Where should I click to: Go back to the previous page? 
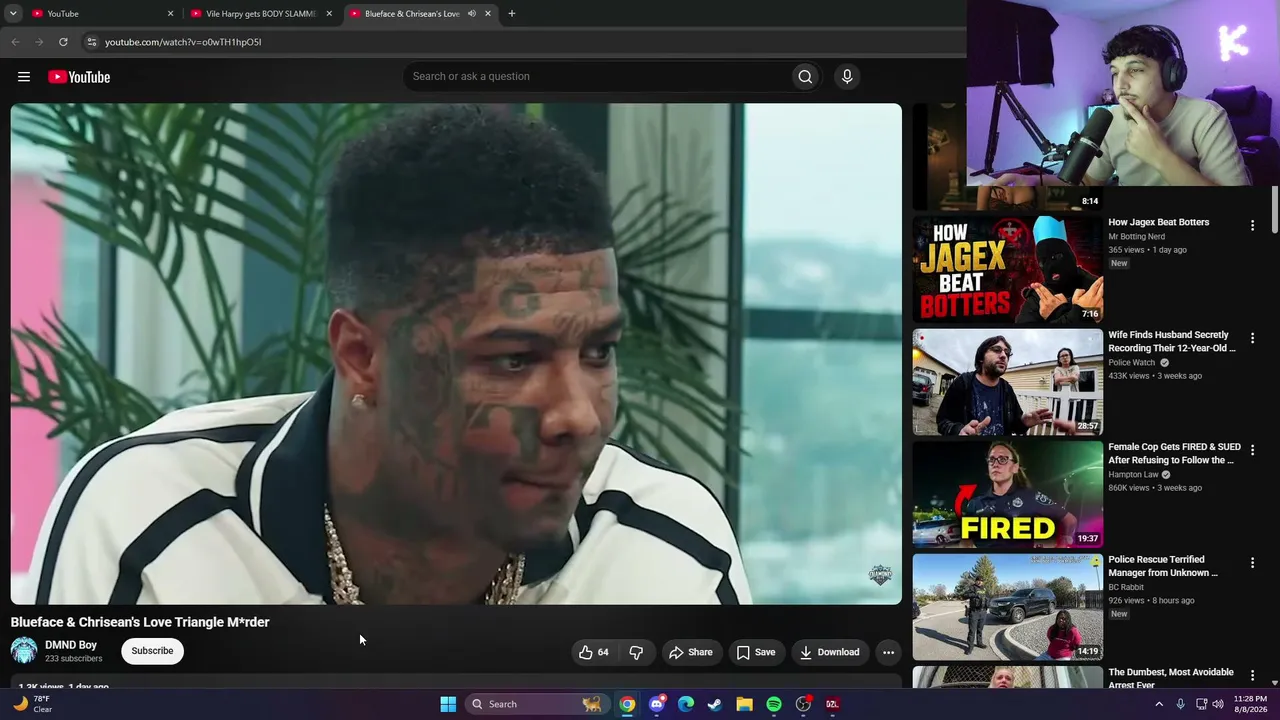point(15,42)
